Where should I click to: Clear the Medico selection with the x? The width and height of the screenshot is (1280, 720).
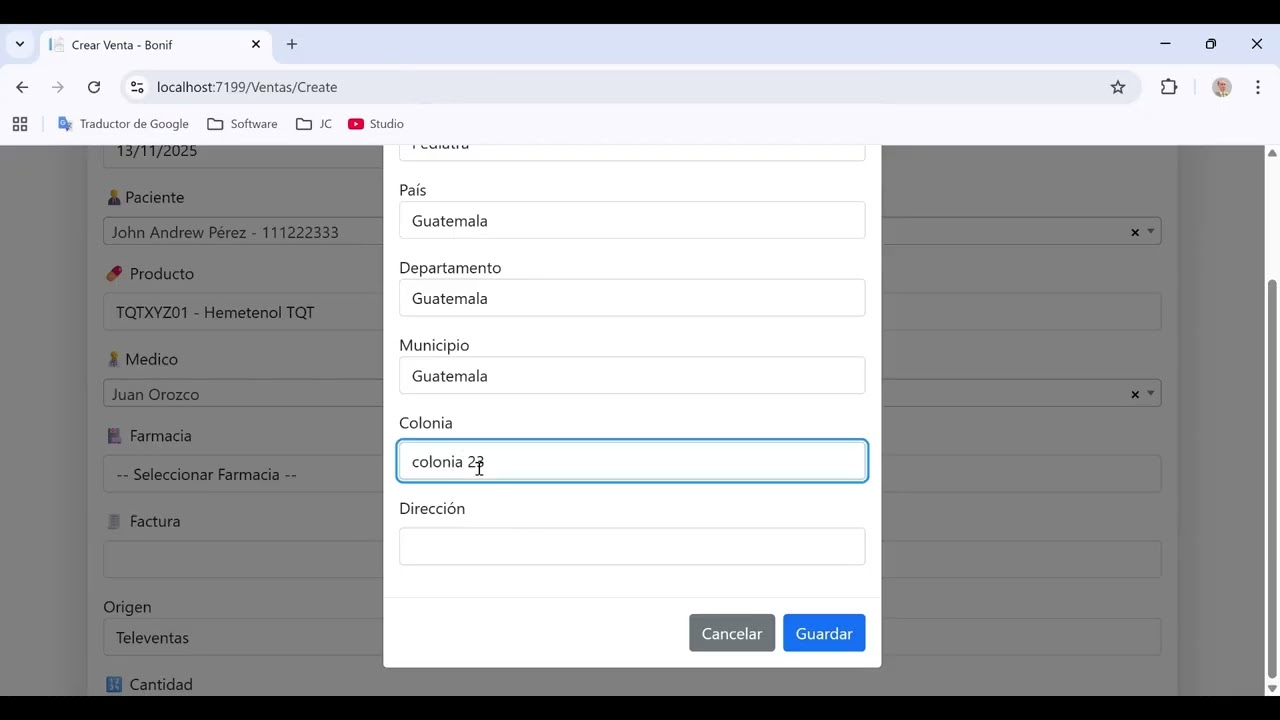click(1135, 394)
